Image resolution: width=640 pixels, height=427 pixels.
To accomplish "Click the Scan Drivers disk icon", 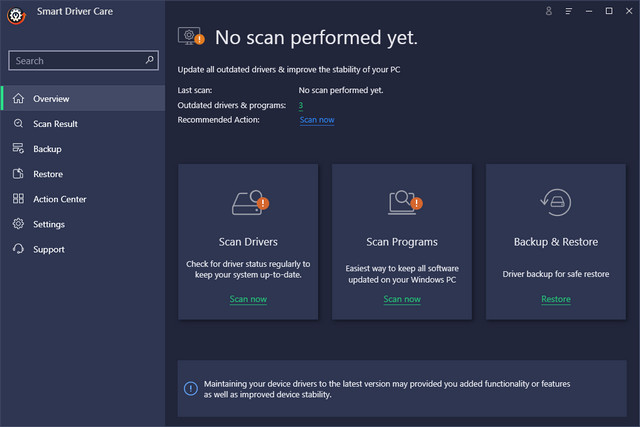I will point(248,203).
